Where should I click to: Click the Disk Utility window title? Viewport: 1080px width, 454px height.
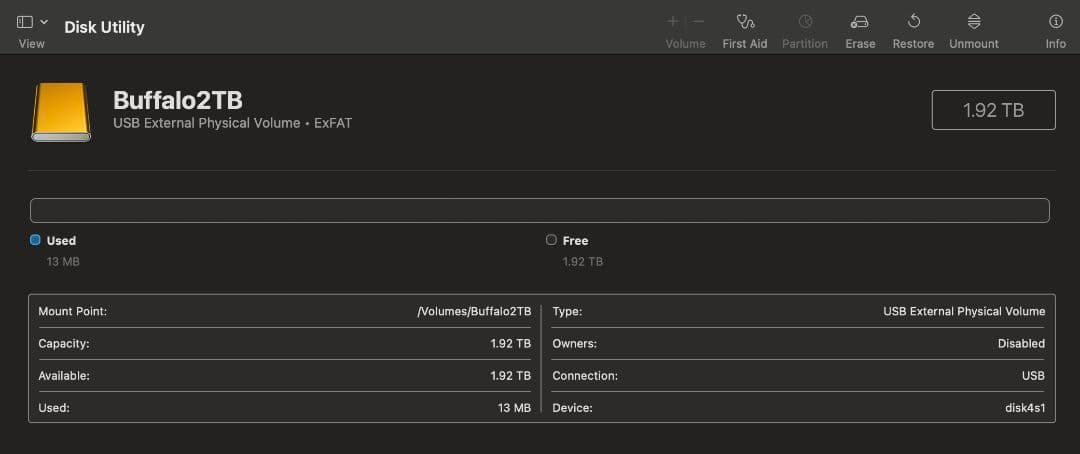(x=104, y=27)
